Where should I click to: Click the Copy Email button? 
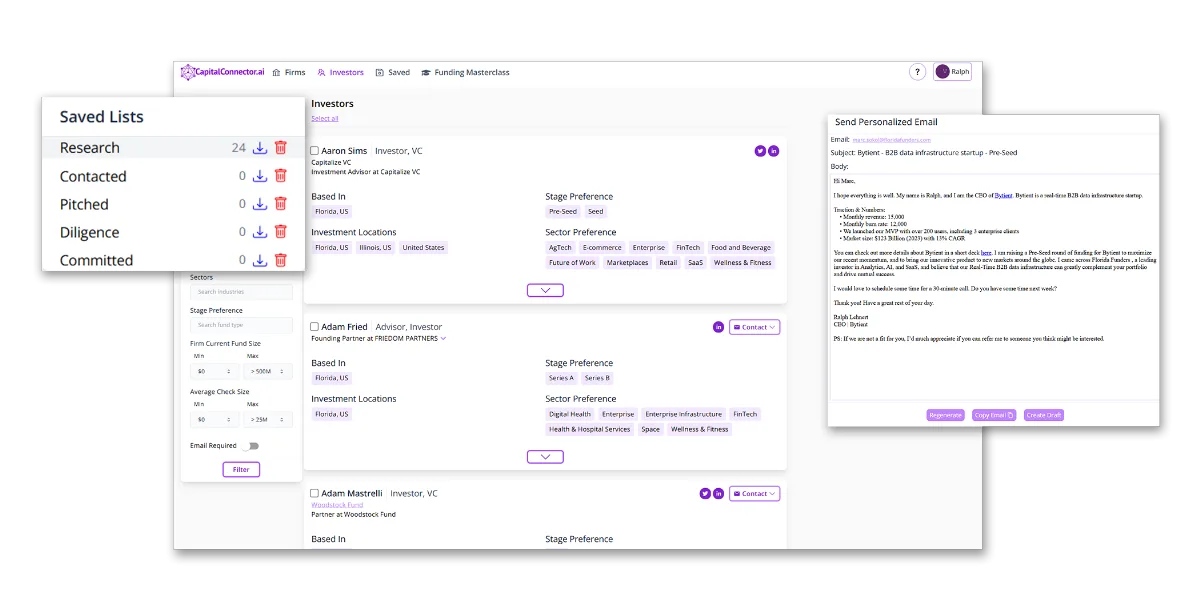pyautogui.click(x=994, y=415)
